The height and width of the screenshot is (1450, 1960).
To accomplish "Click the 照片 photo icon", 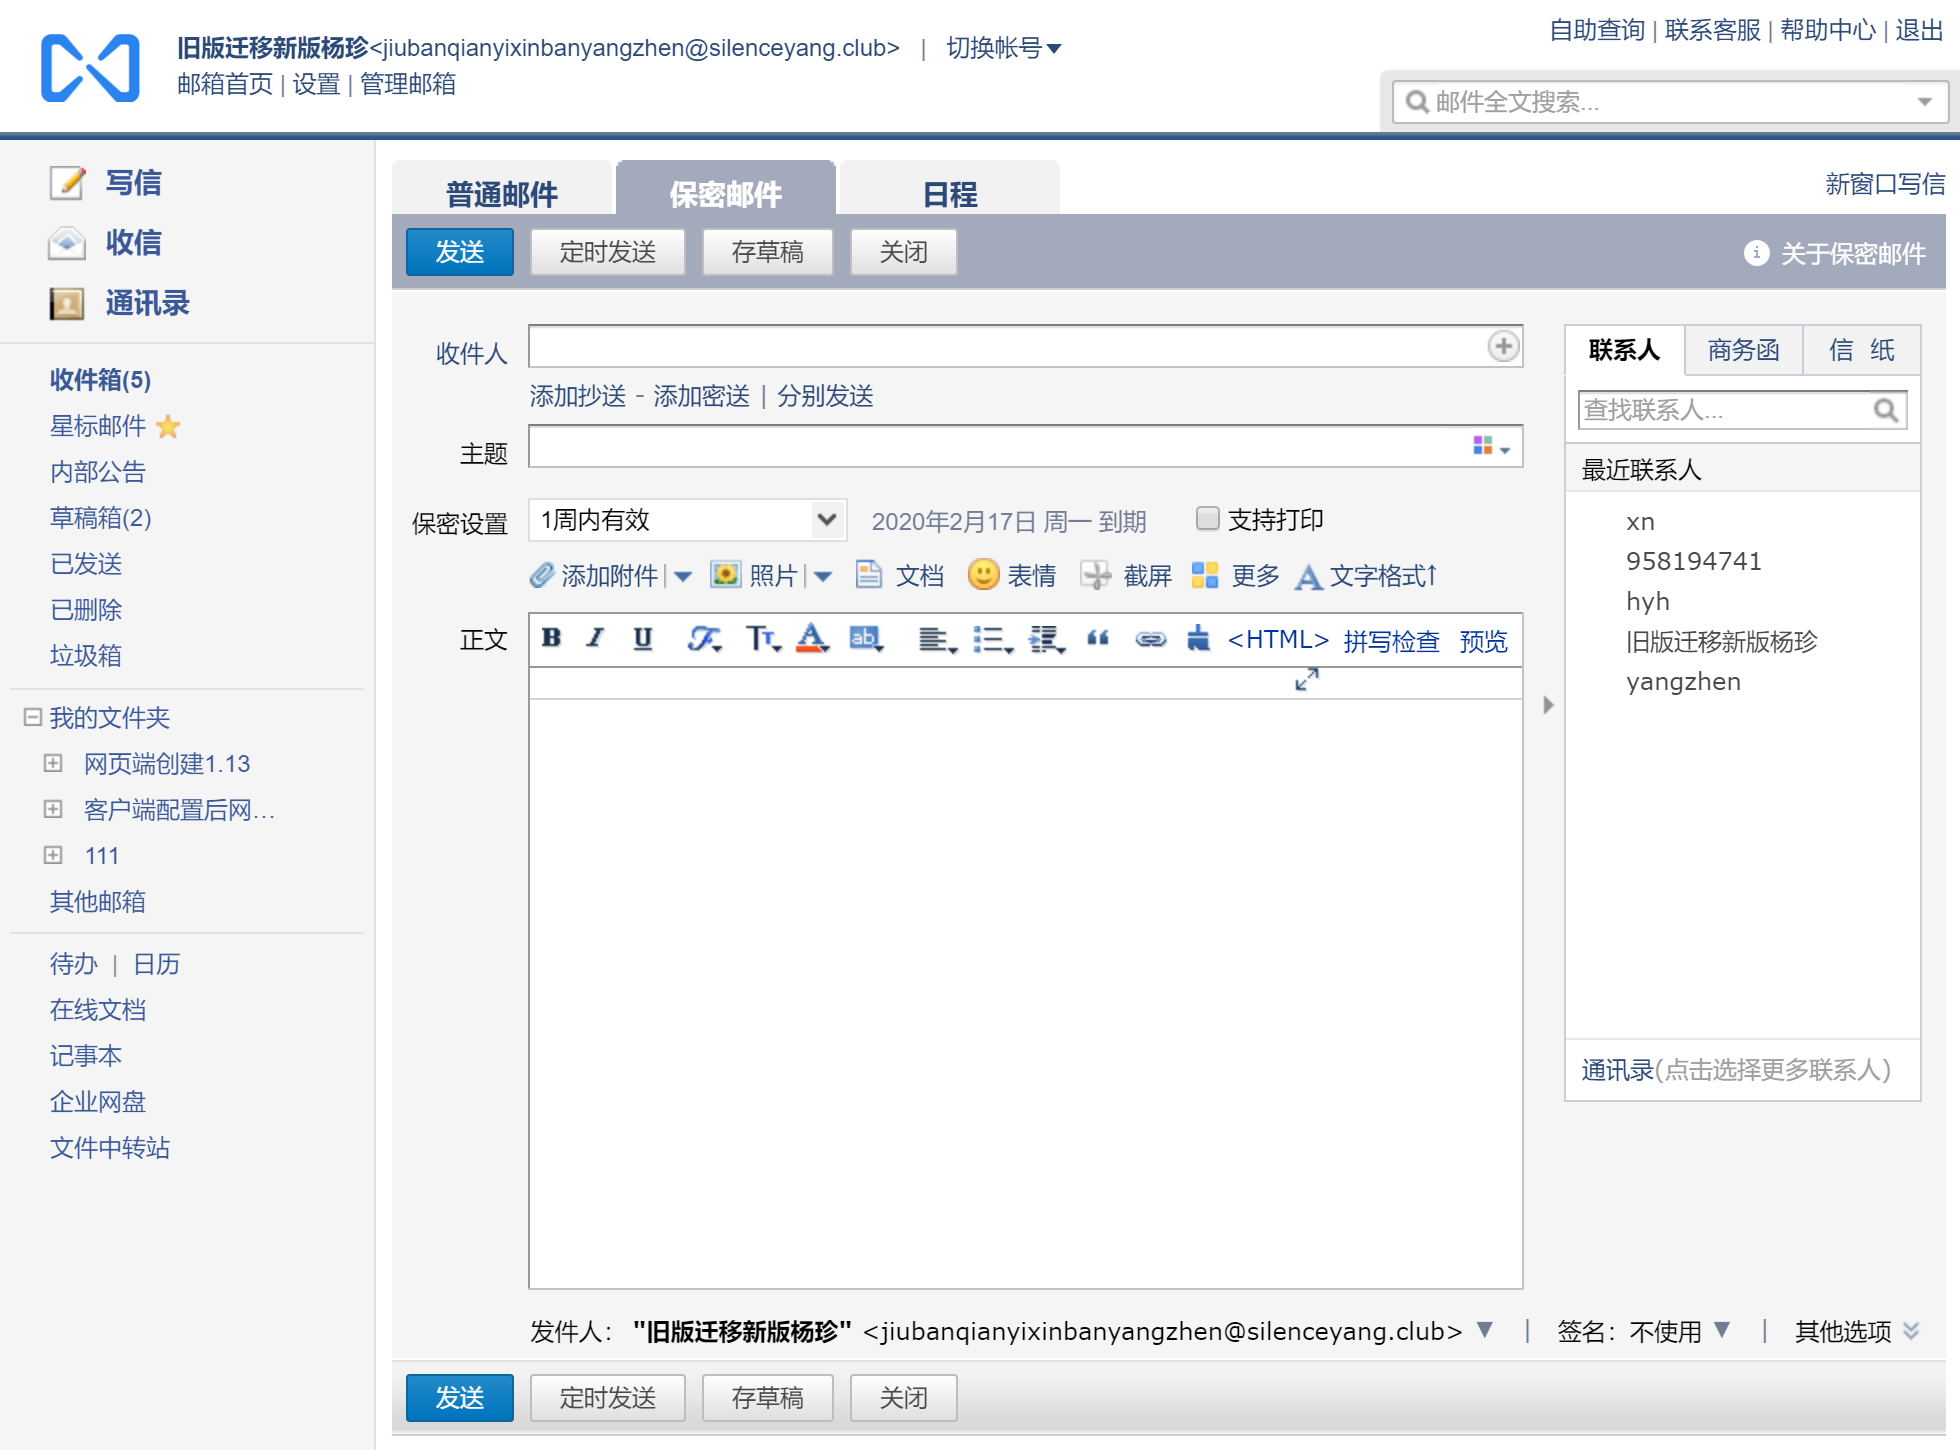I will (x=725, y=575).
